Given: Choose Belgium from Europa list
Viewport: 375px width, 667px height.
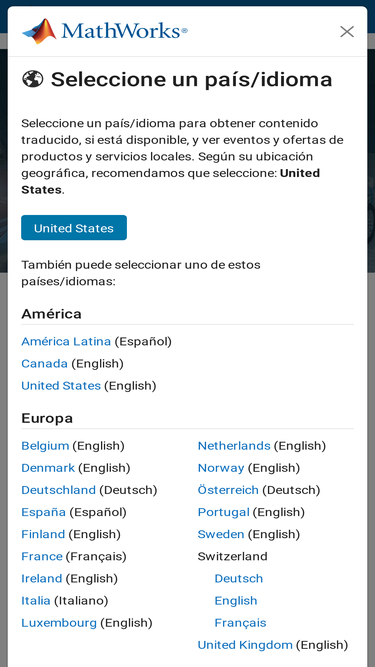Looking at the screenshot, I should pyautogui.click(x=45, y=446).
